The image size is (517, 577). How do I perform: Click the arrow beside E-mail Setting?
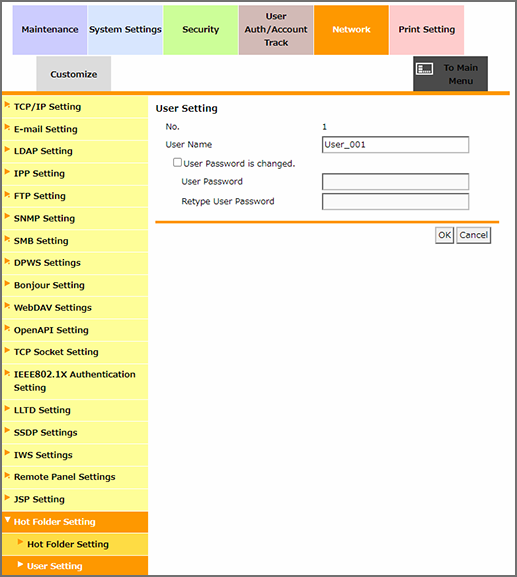(x=7, y=127)
